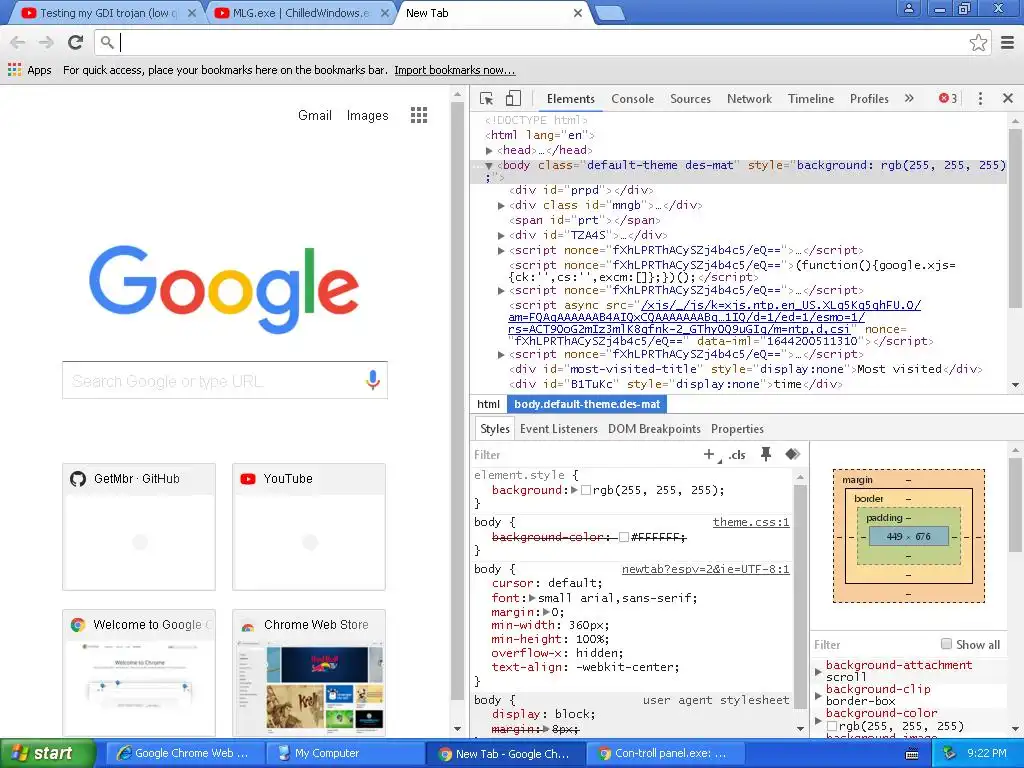This screenshot has height=768, width=1024.
Task: Go forward to next page
Action: [46, 42]
